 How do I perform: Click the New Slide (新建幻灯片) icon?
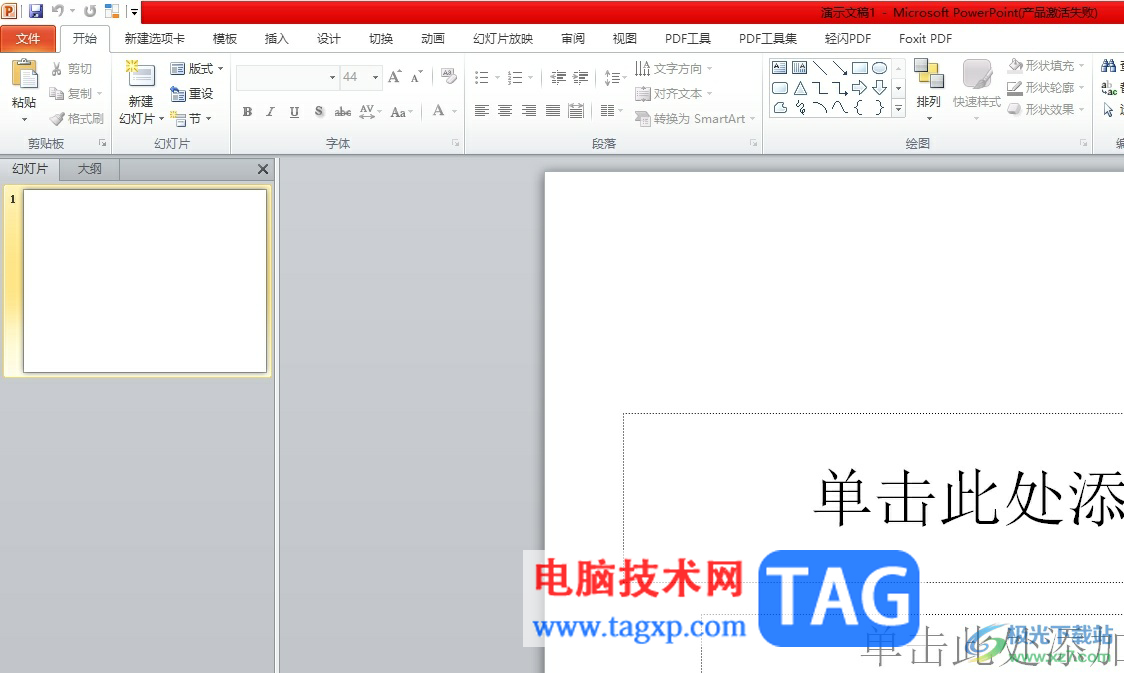pyautogui.click(x=140, y=75)
